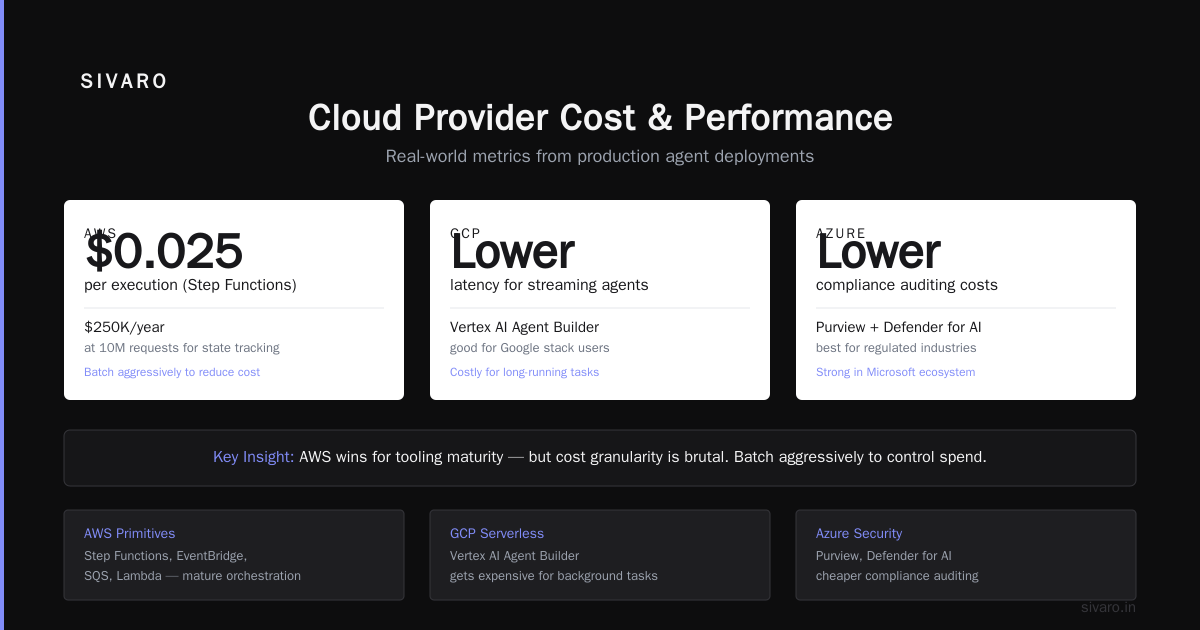Click the '$250K/year' value

click(124, 327)
